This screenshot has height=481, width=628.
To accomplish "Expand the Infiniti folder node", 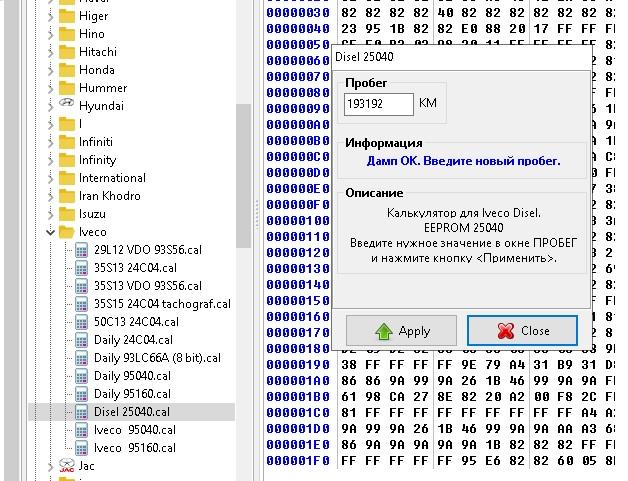I will [x=50, y=143].
